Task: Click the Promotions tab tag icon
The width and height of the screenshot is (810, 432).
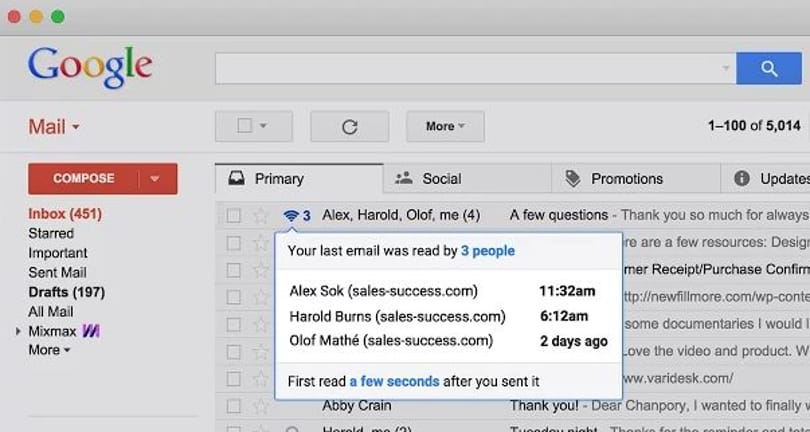Action: point(572,179)
